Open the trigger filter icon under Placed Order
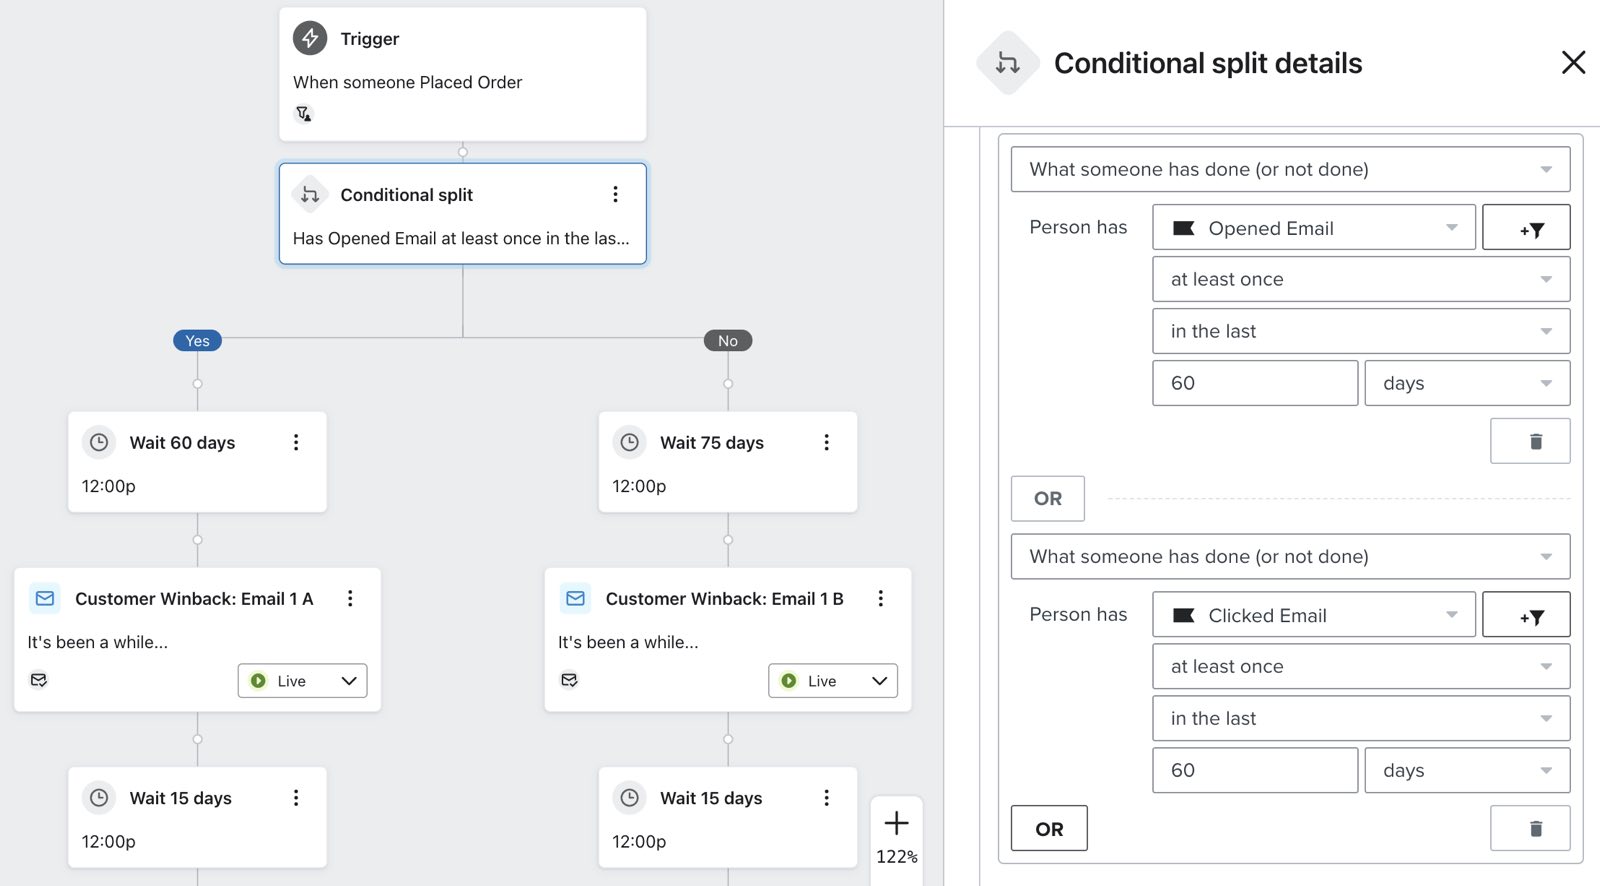Image resolution: width=1600 pixels, height=886 pixels. [x=304, y=114]
